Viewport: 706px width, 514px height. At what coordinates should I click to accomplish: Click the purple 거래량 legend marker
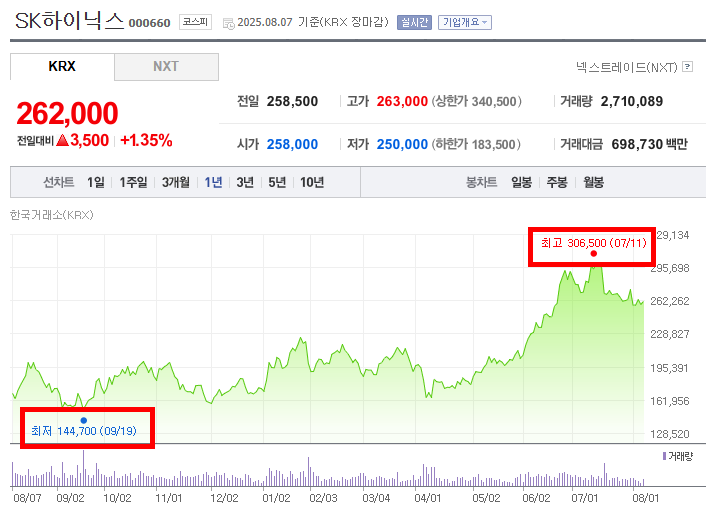click(x=664, y=456)
